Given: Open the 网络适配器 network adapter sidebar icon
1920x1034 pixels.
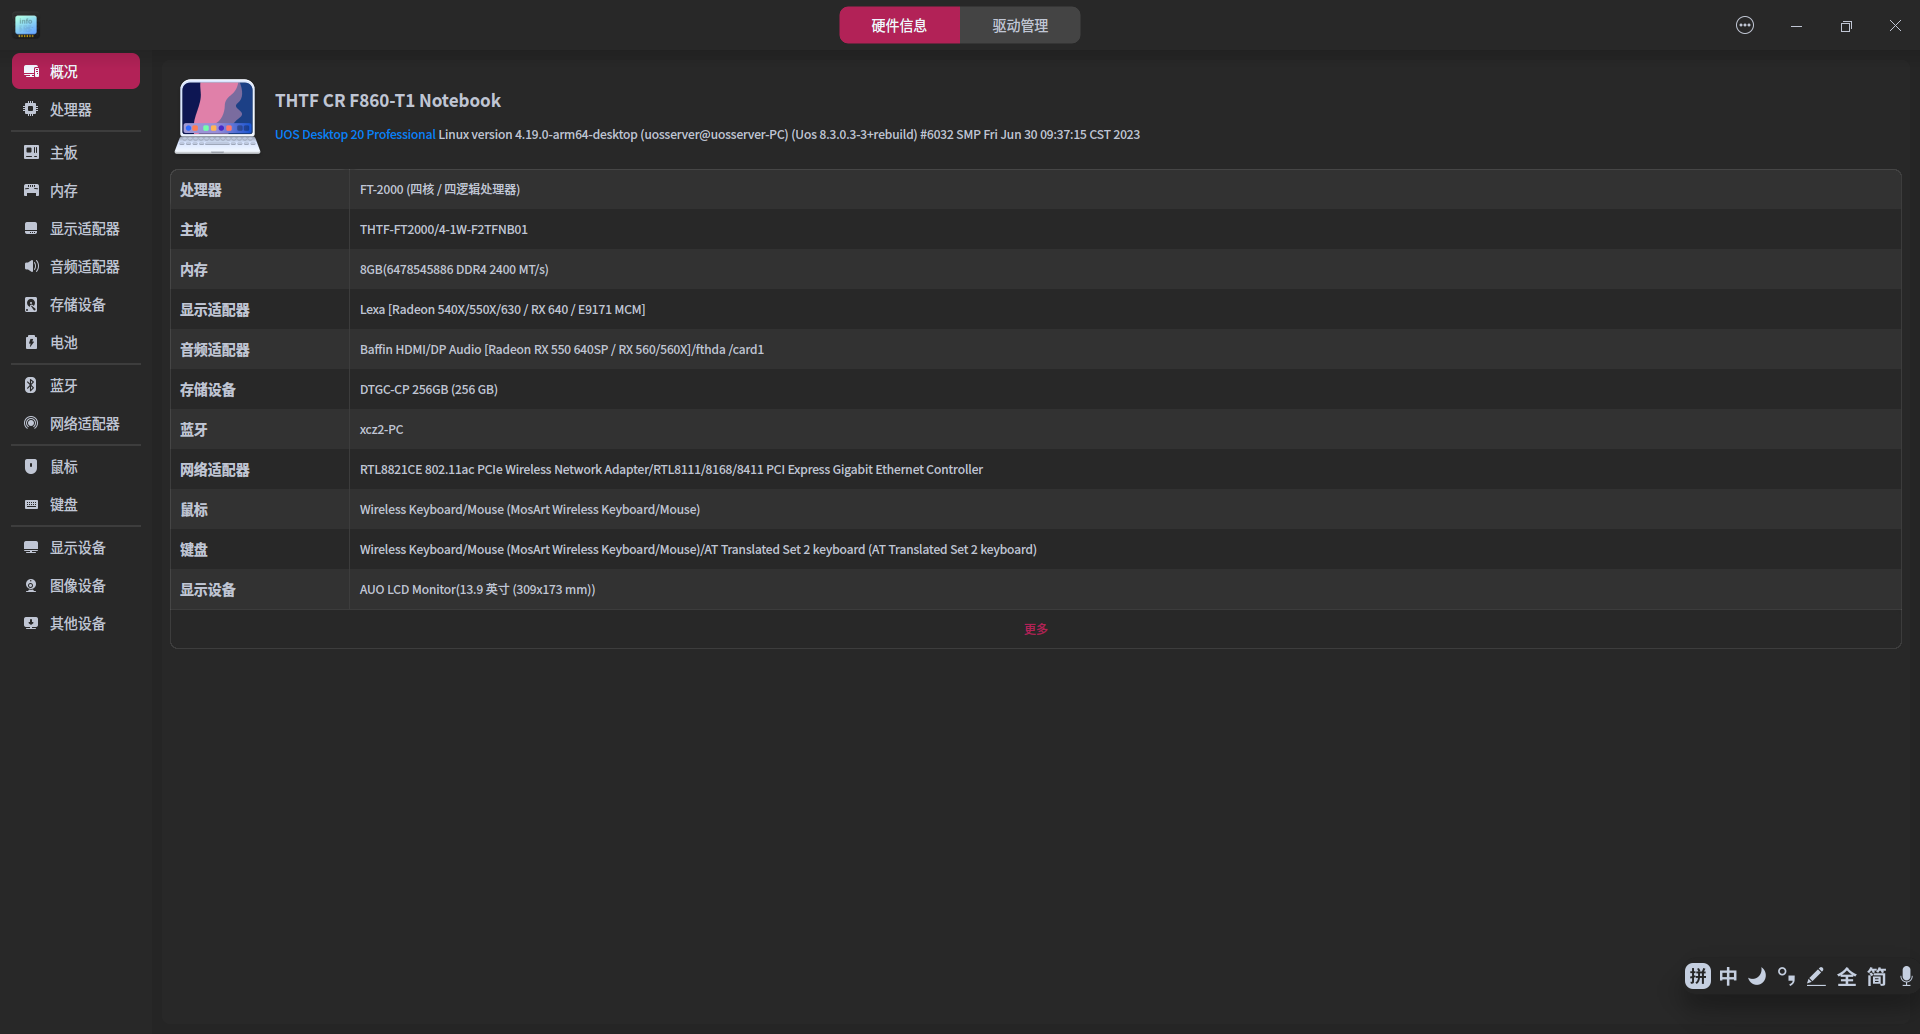Looking at the screenshot, I should [x=31, y=424].
